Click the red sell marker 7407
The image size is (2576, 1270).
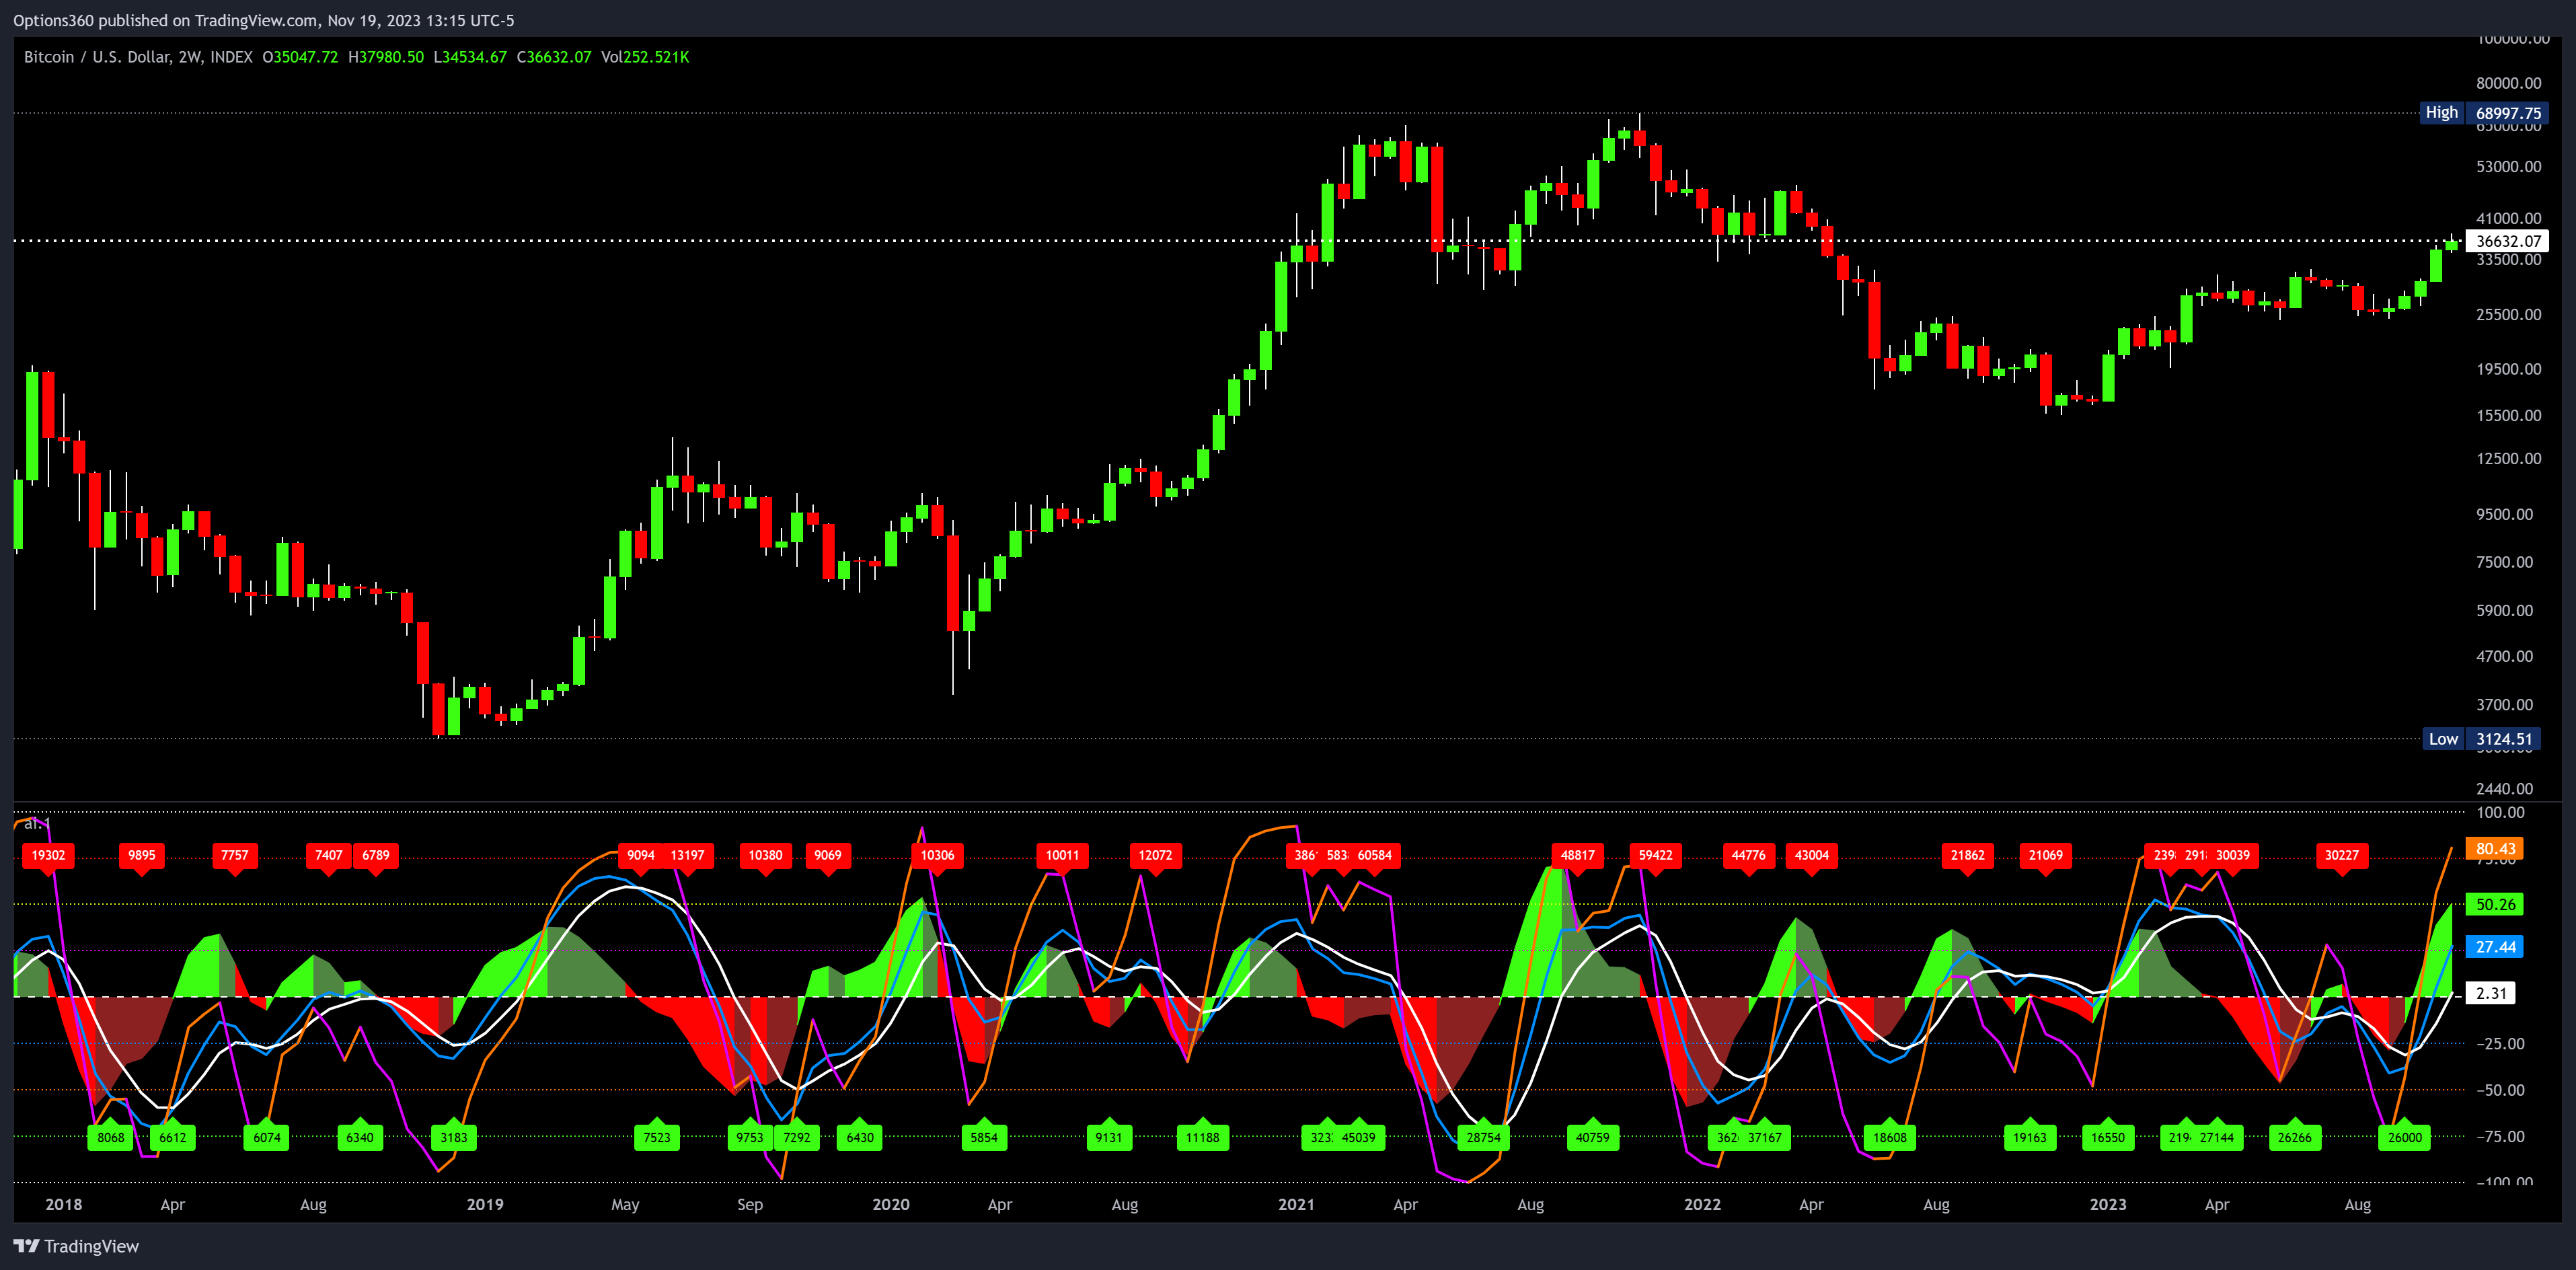click(x=328, y=856)
